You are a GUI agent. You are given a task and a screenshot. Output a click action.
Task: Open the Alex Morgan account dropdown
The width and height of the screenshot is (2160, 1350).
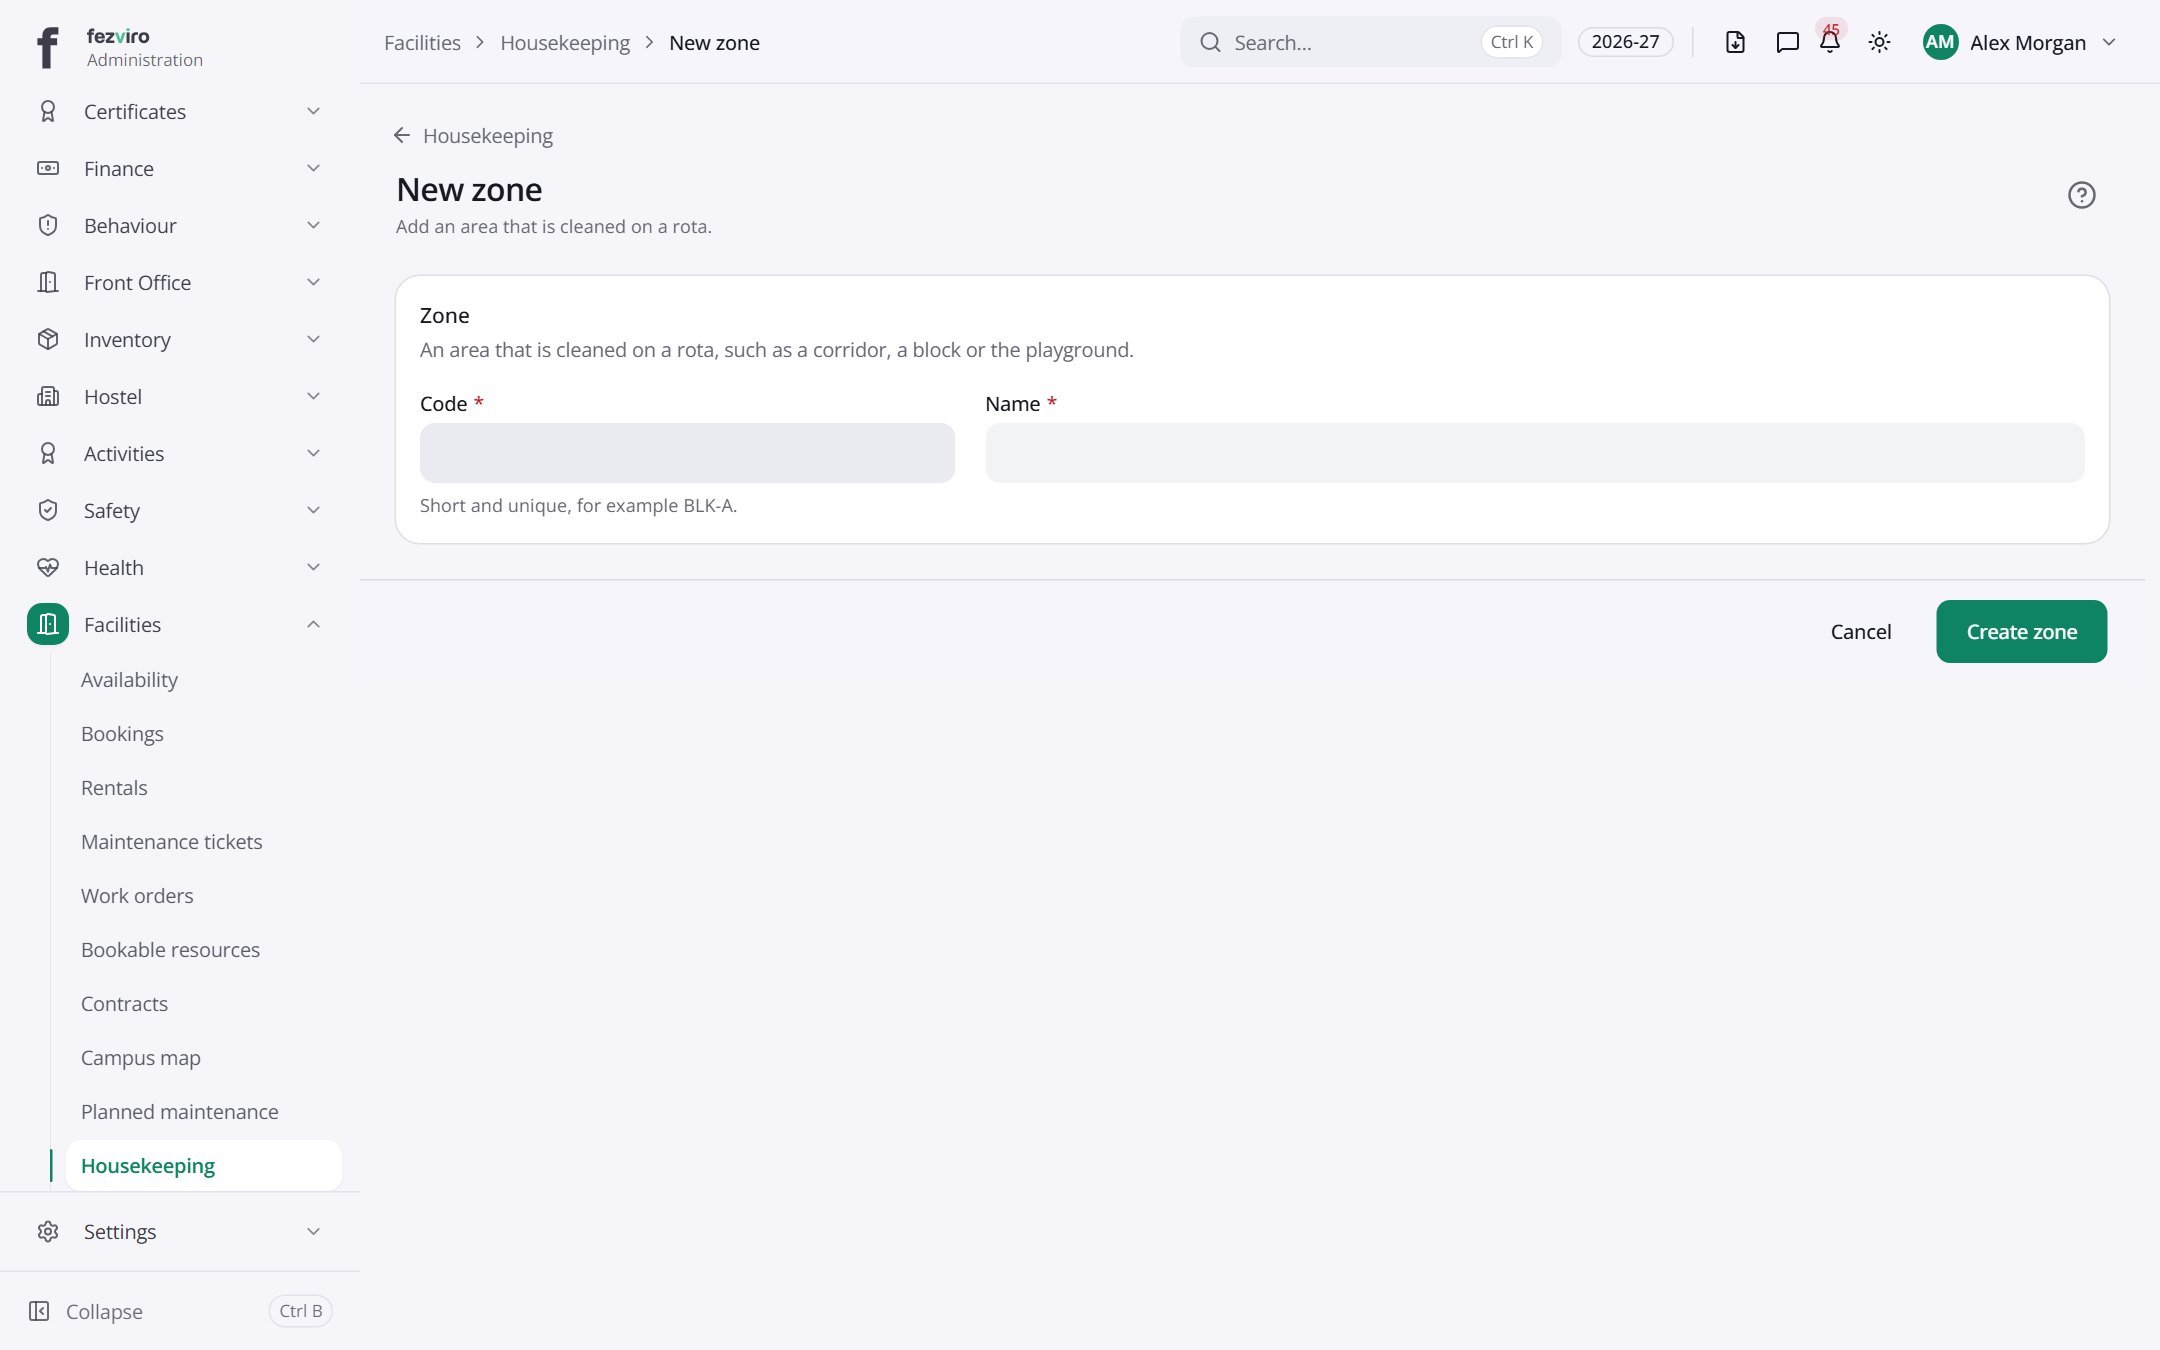[2020, 42]
